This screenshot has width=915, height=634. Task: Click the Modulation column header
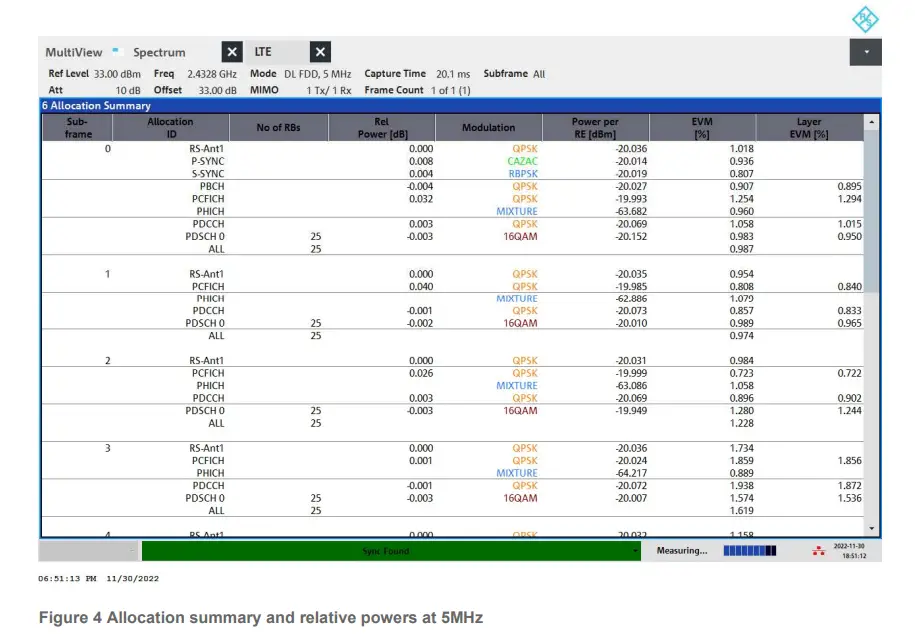[489, 127]
